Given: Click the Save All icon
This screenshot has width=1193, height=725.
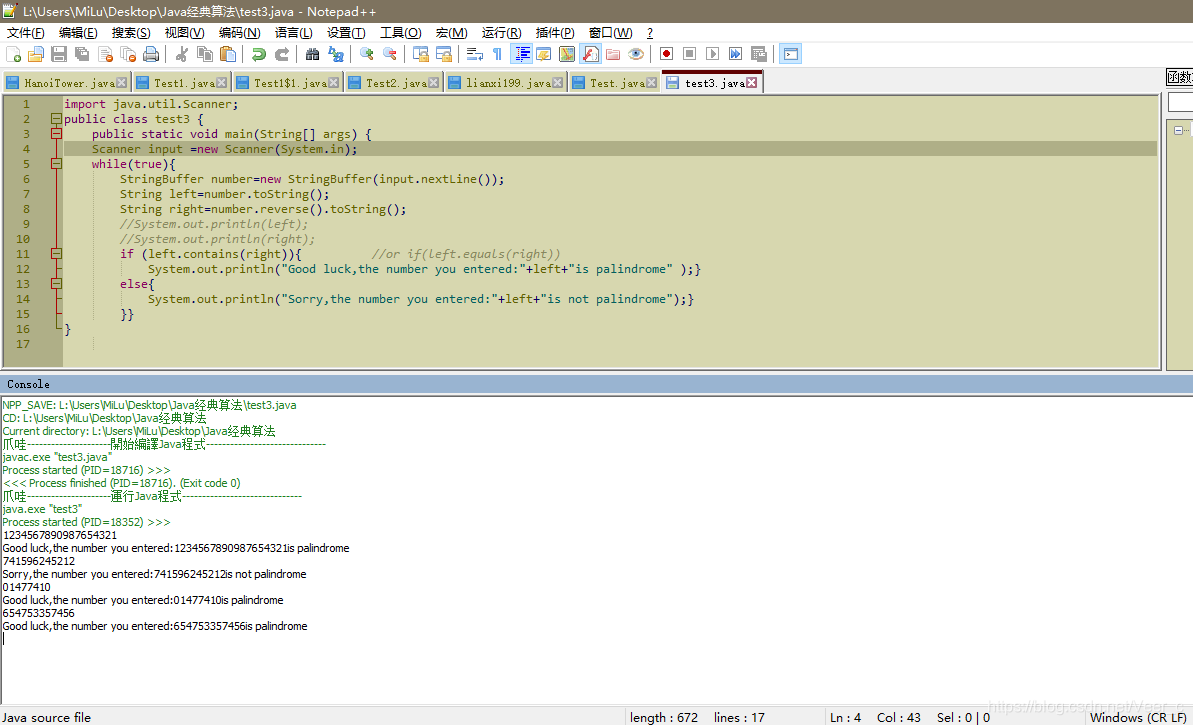Looking at the screenshot, I should [x=81, y=54].
